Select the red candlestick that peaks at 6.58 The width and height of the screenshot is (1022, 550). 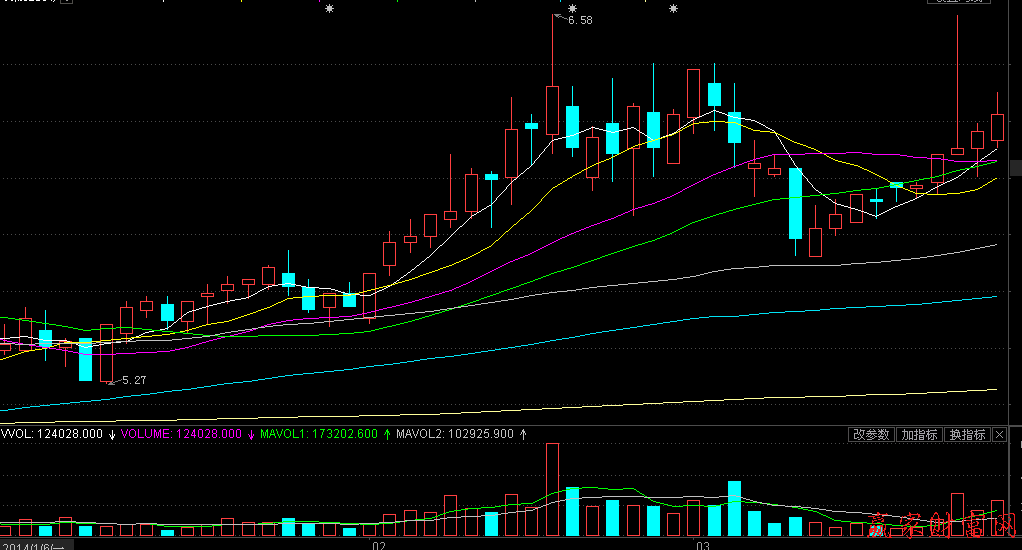552,110
